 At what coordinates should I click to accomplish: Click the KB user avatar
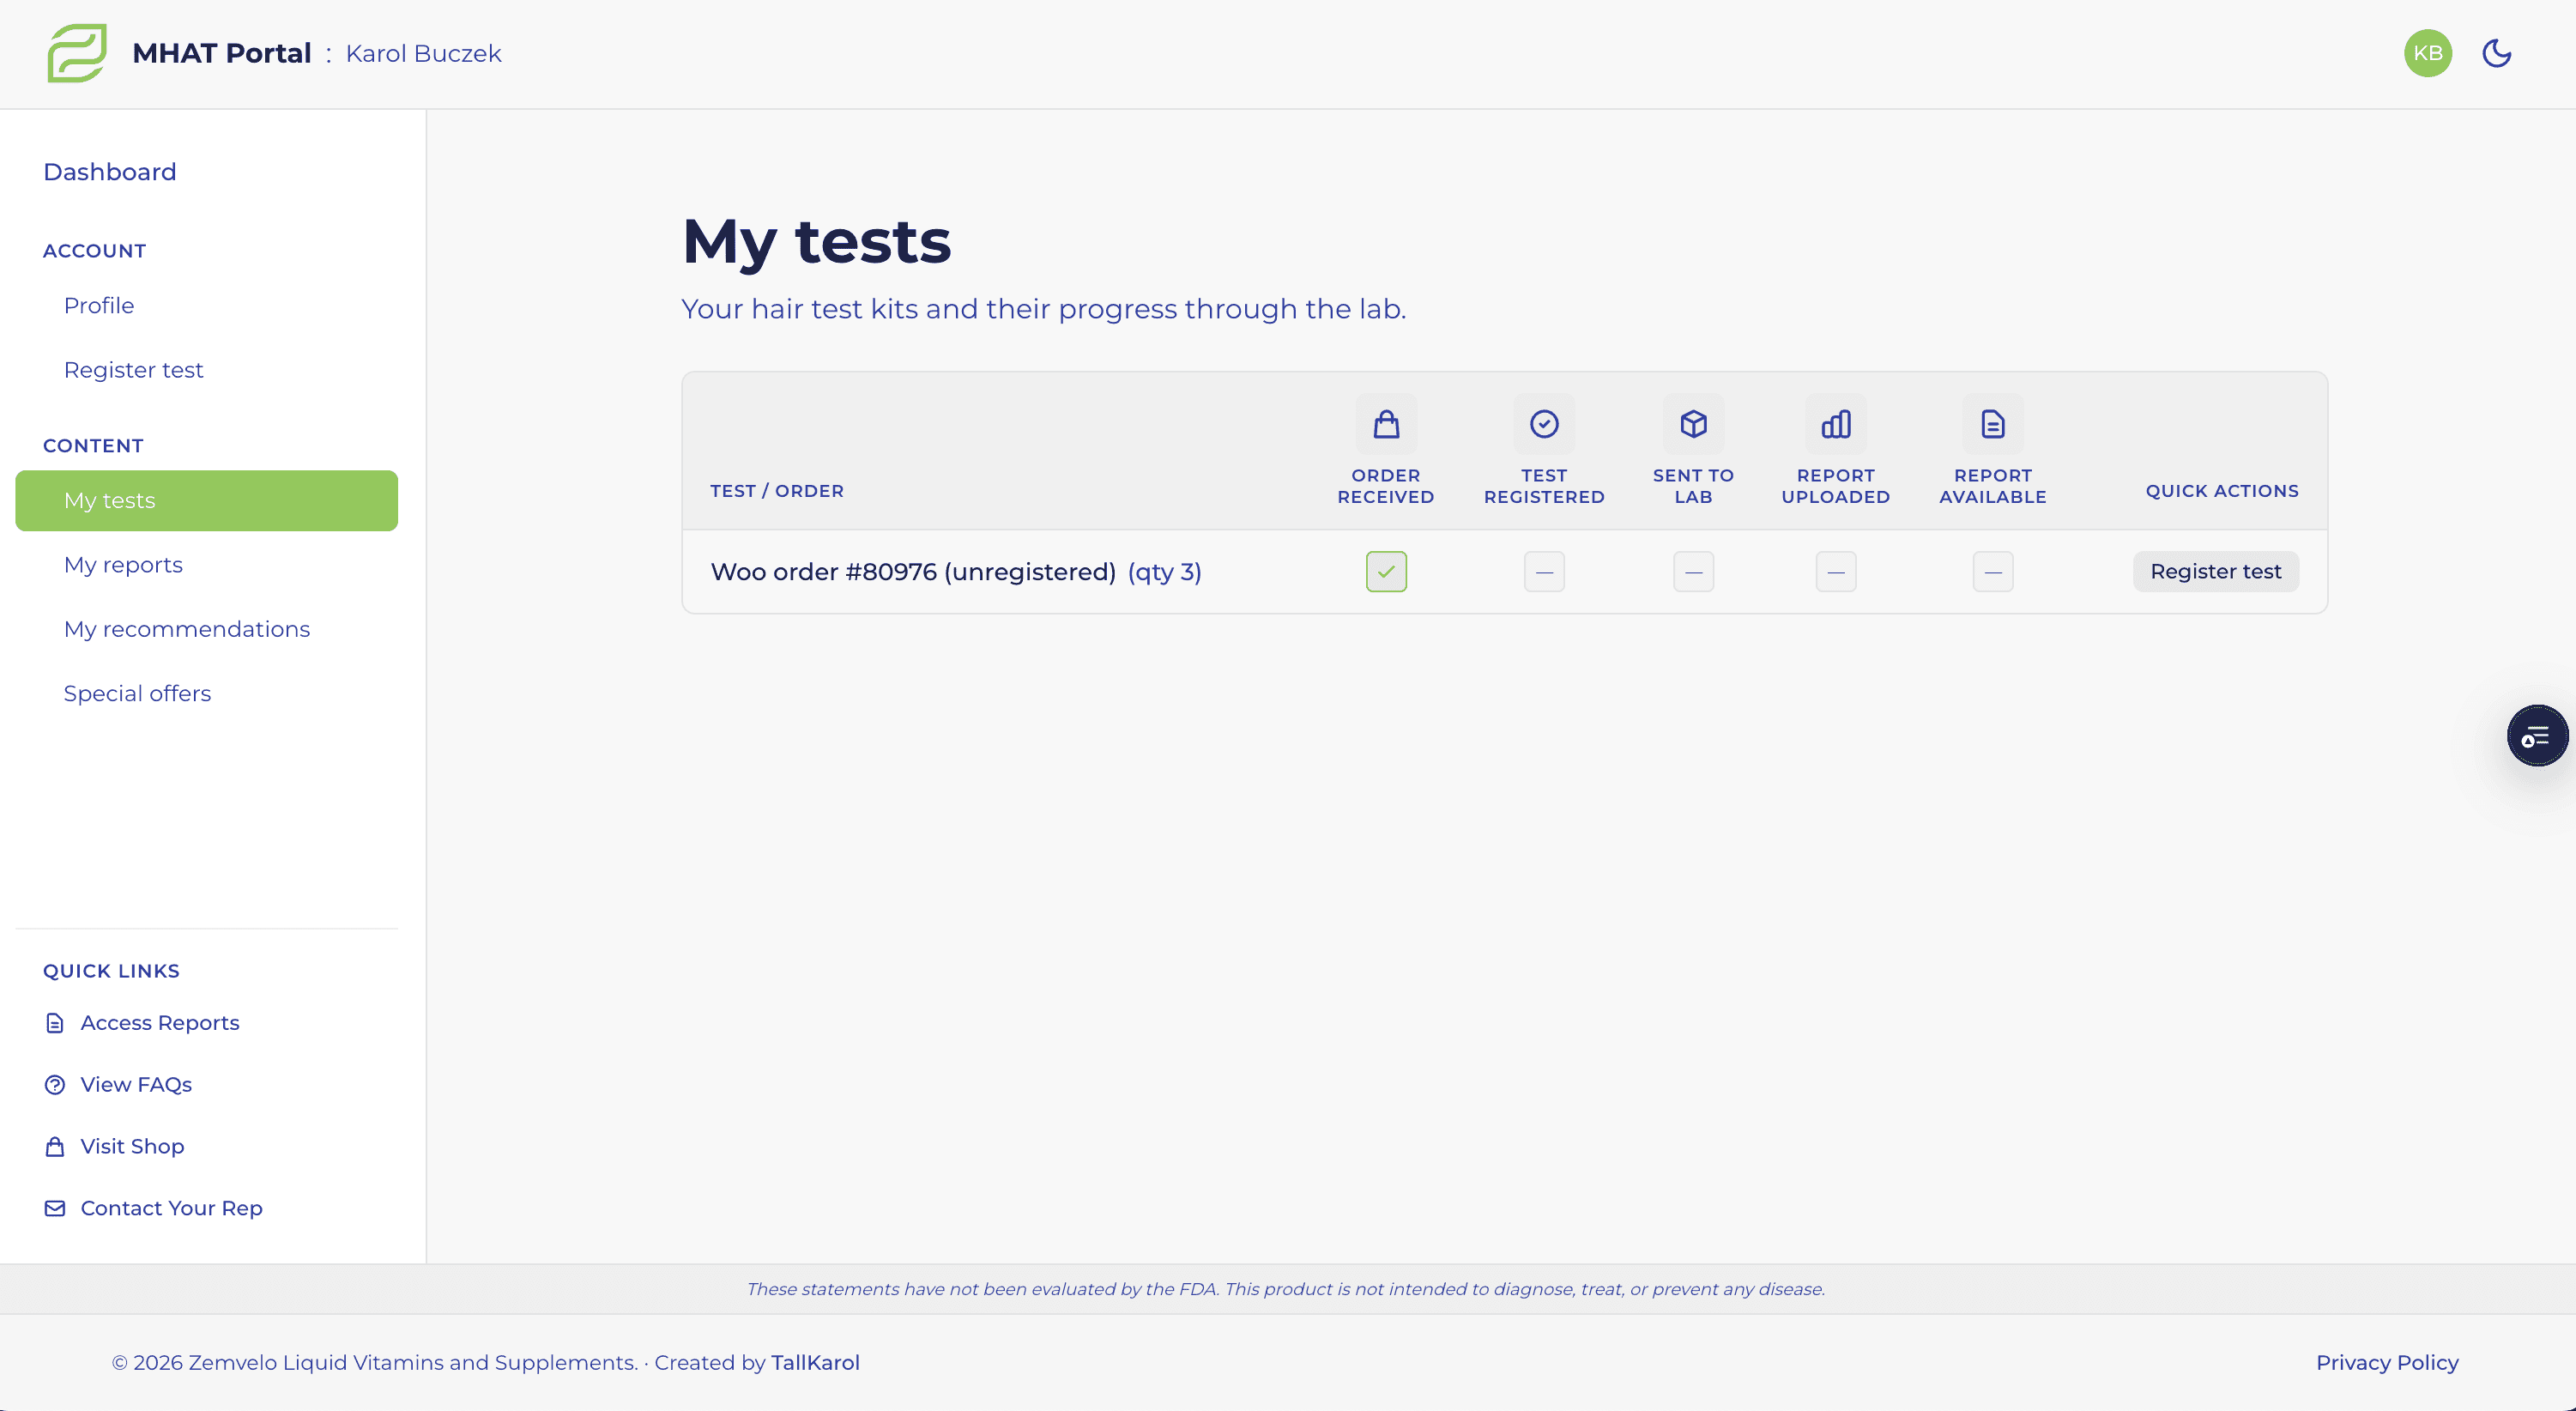pyautogui.click(x=2427, y=53)
